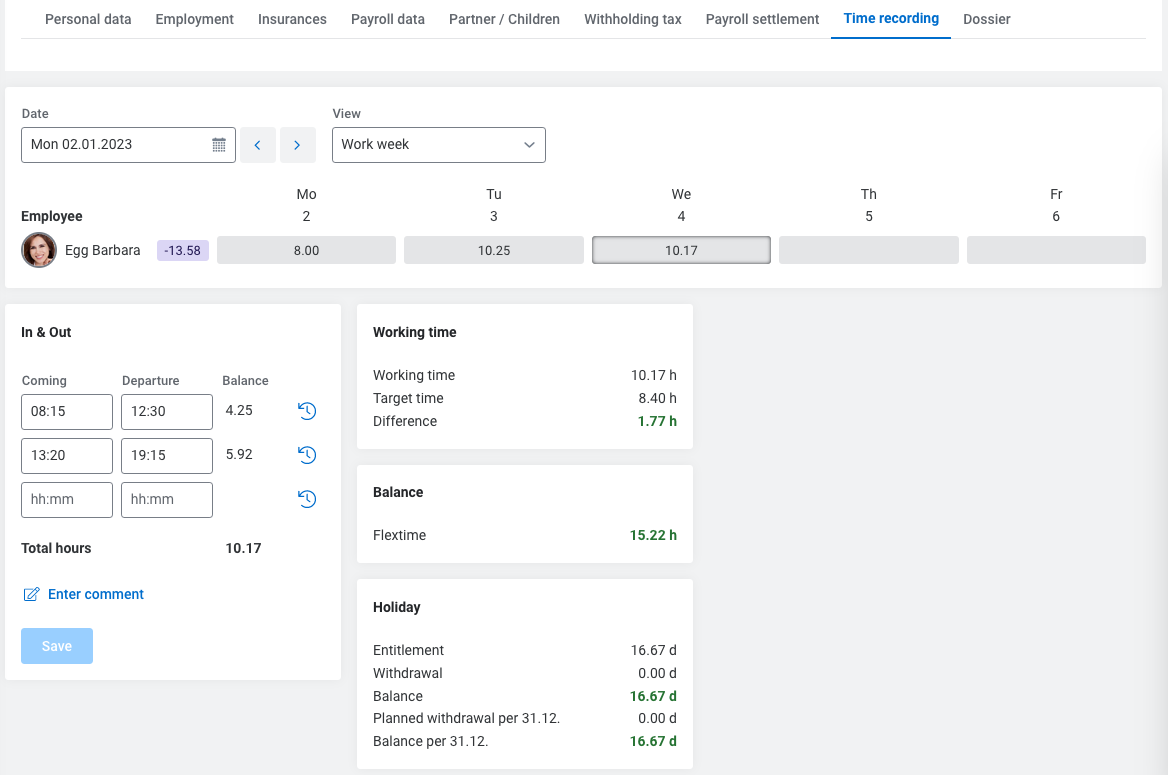
Task: Select the empty Thursday time cell
Action: [868, 250]
